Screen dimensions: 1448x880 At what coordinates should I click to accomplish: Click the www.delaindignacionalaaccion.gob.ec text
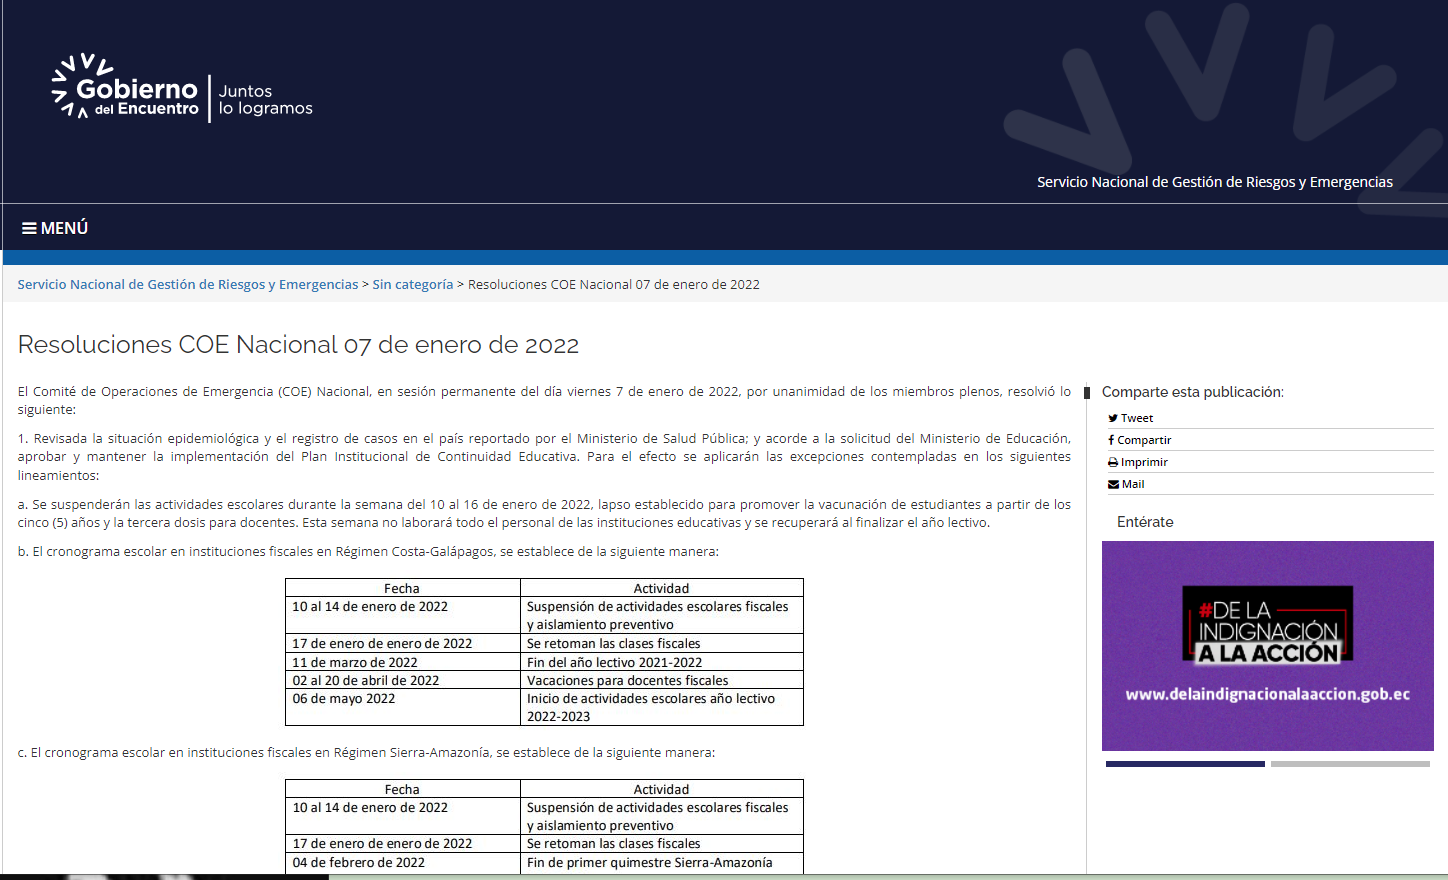[x=1268, y=694]
